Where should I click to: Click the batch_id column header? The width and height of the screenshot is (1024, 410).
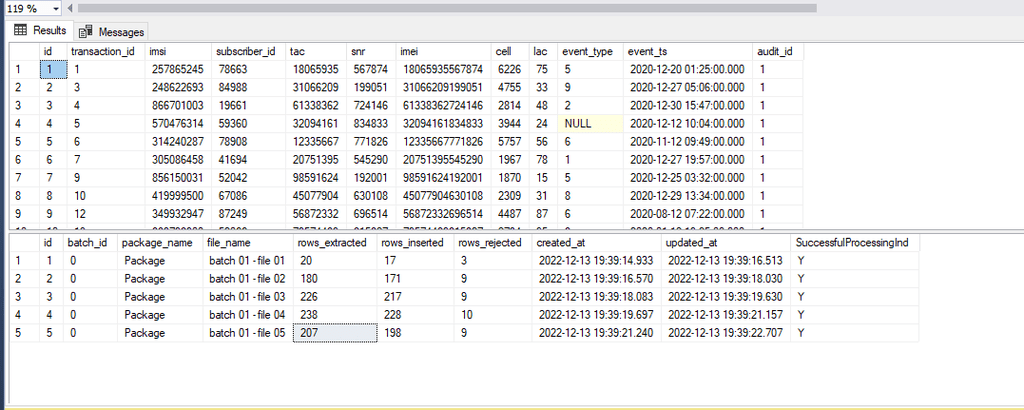tap(91, 243)
